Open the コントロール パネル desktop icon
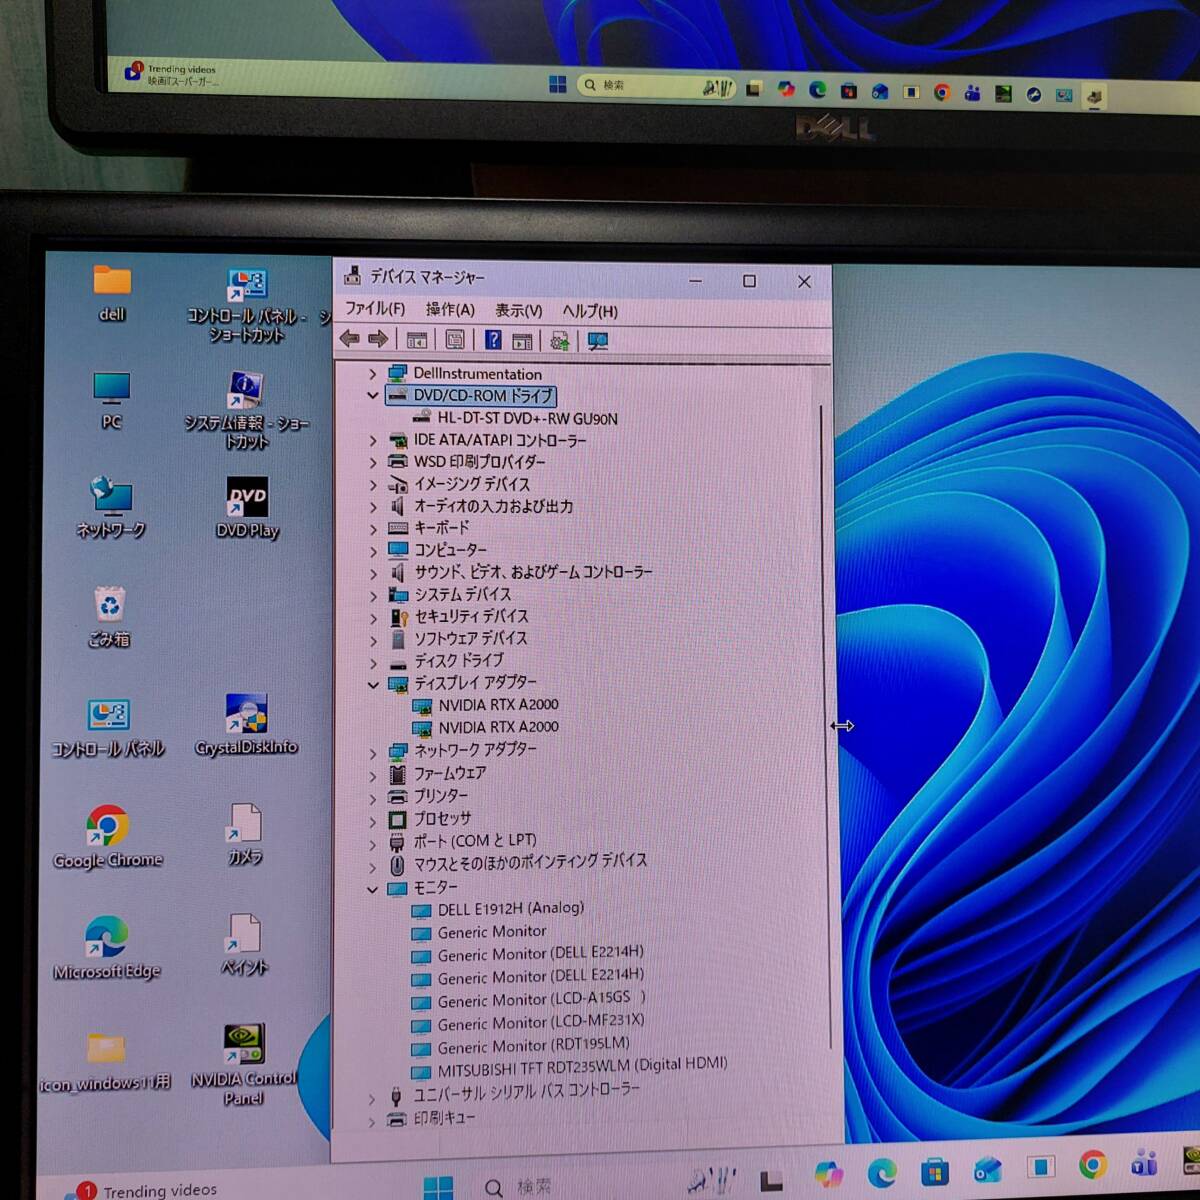 (x=108, y=728)
